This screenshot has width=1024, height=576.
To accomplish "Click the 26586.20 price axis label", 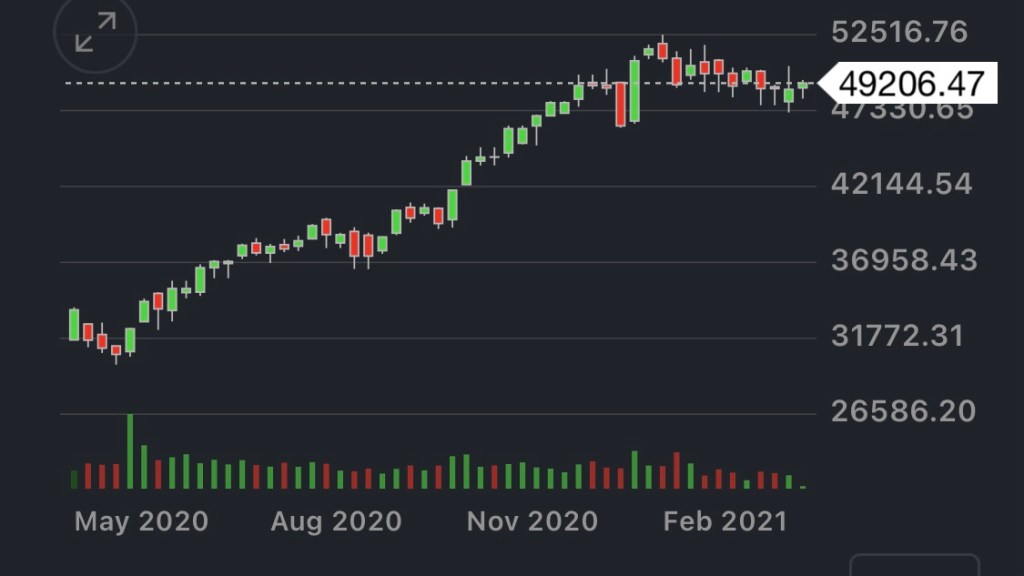I will tap(903, 411).
